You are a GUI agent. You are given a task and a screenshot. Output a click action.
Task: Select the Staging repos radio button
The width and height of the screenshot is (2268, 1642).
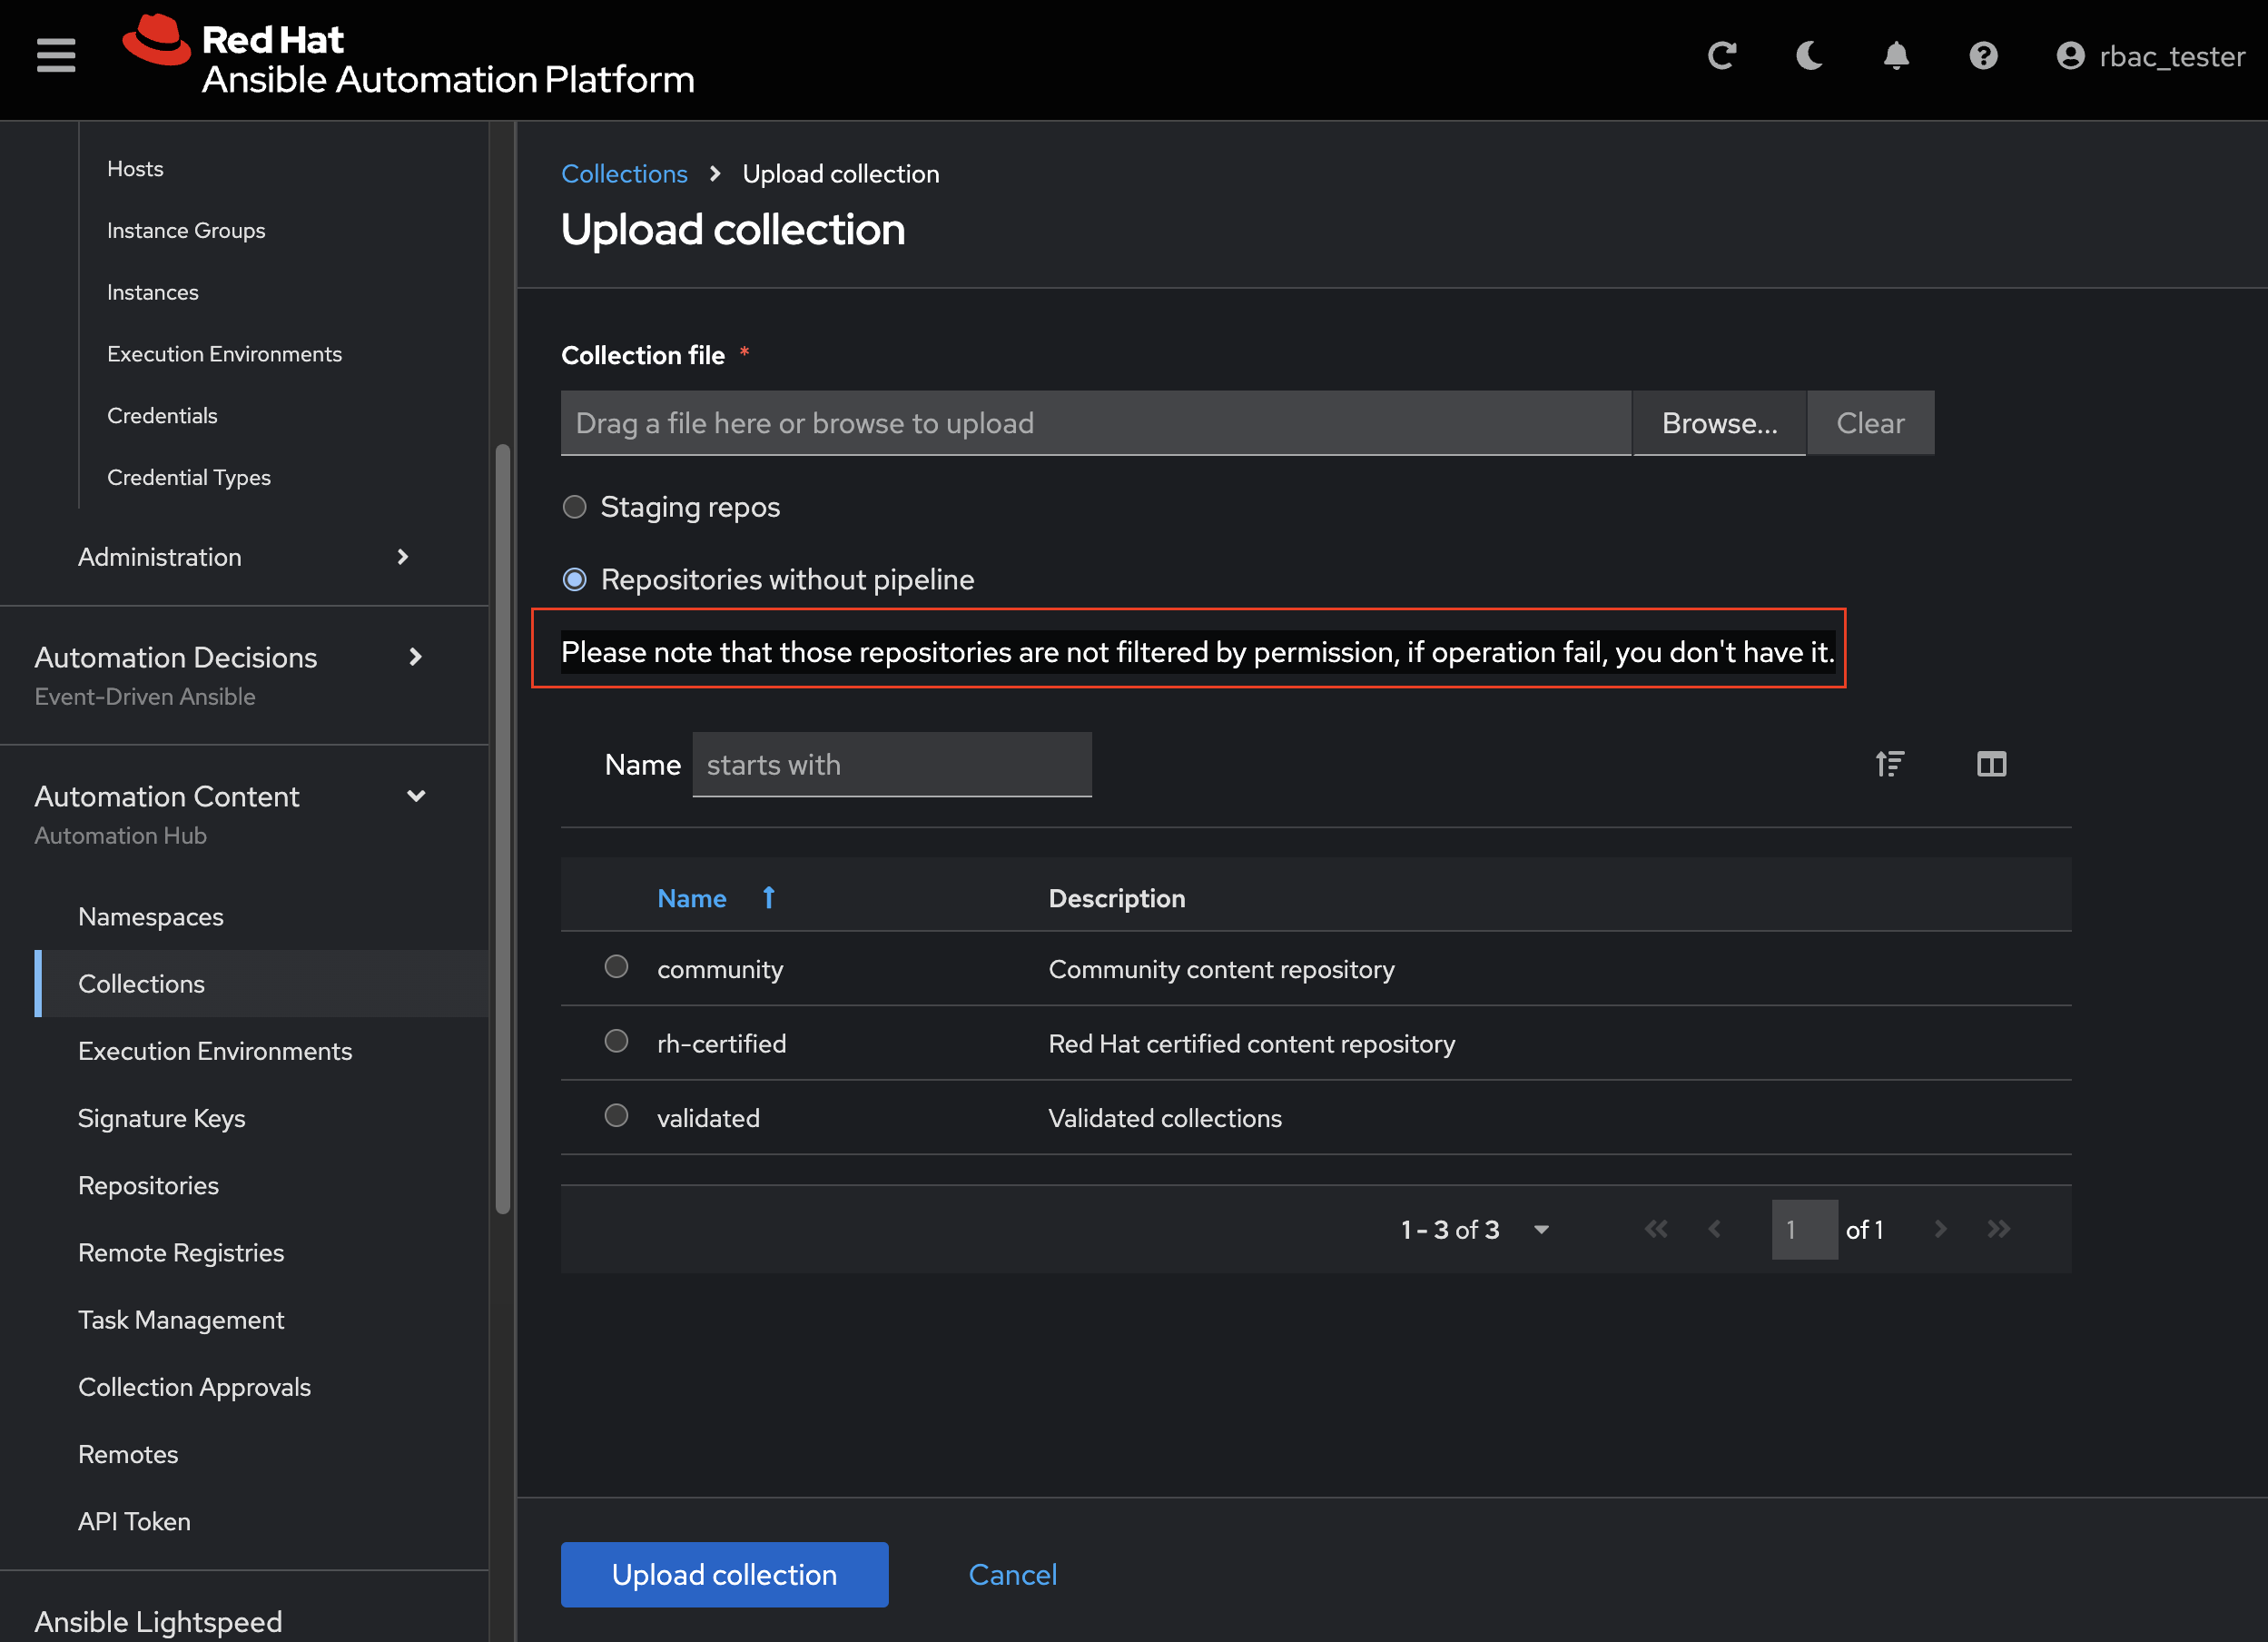point(574,507)
